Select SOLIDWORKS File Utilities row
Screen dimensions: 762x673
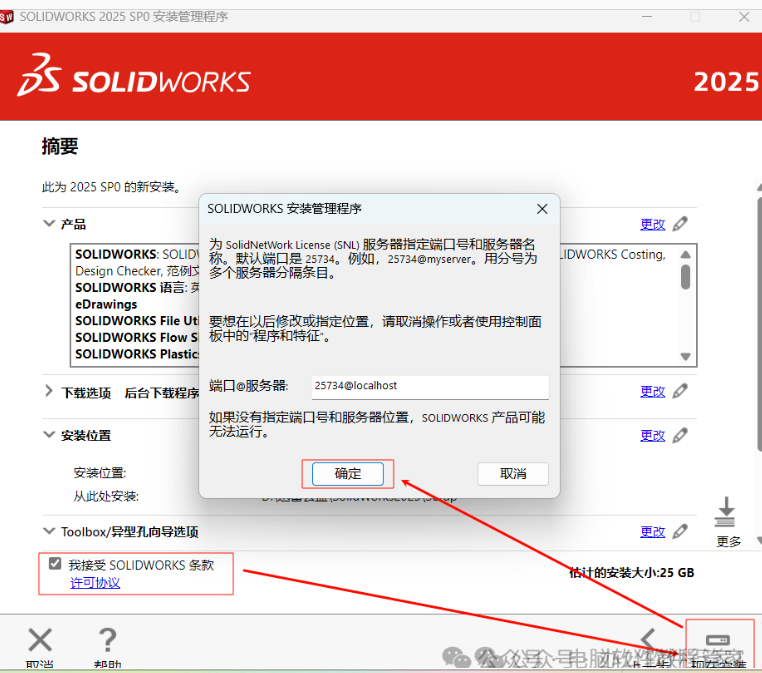(137, 321)
